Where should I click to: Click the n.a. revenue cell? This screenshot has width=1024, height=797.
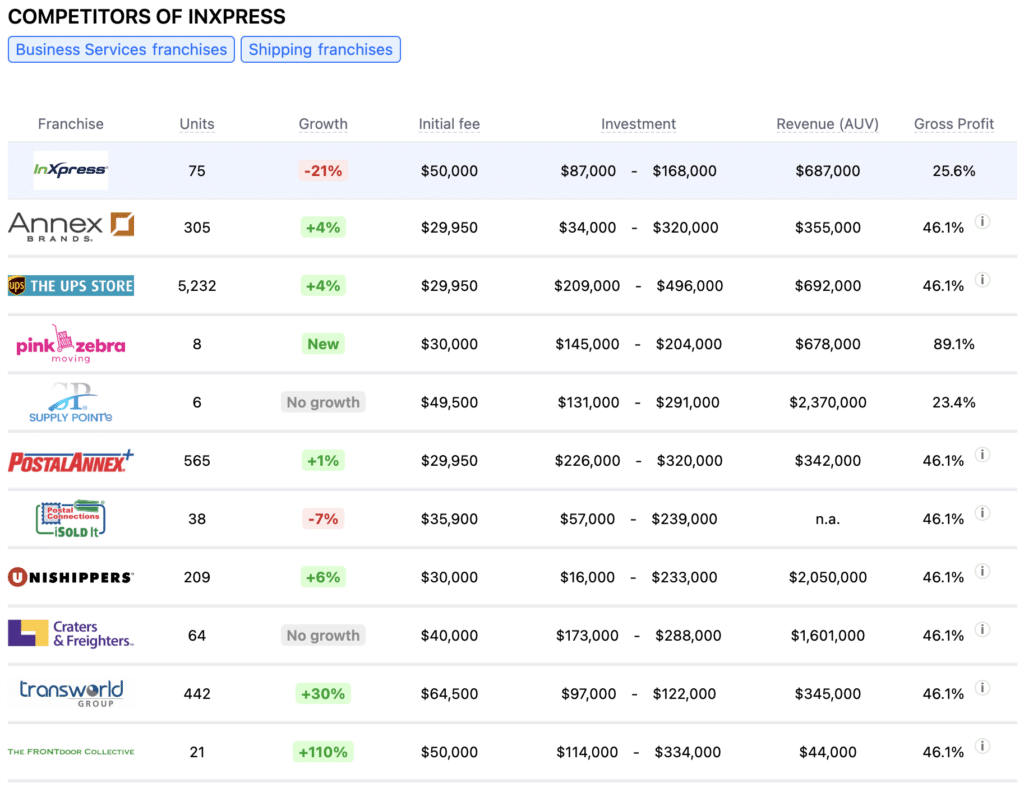pos(827,519)
